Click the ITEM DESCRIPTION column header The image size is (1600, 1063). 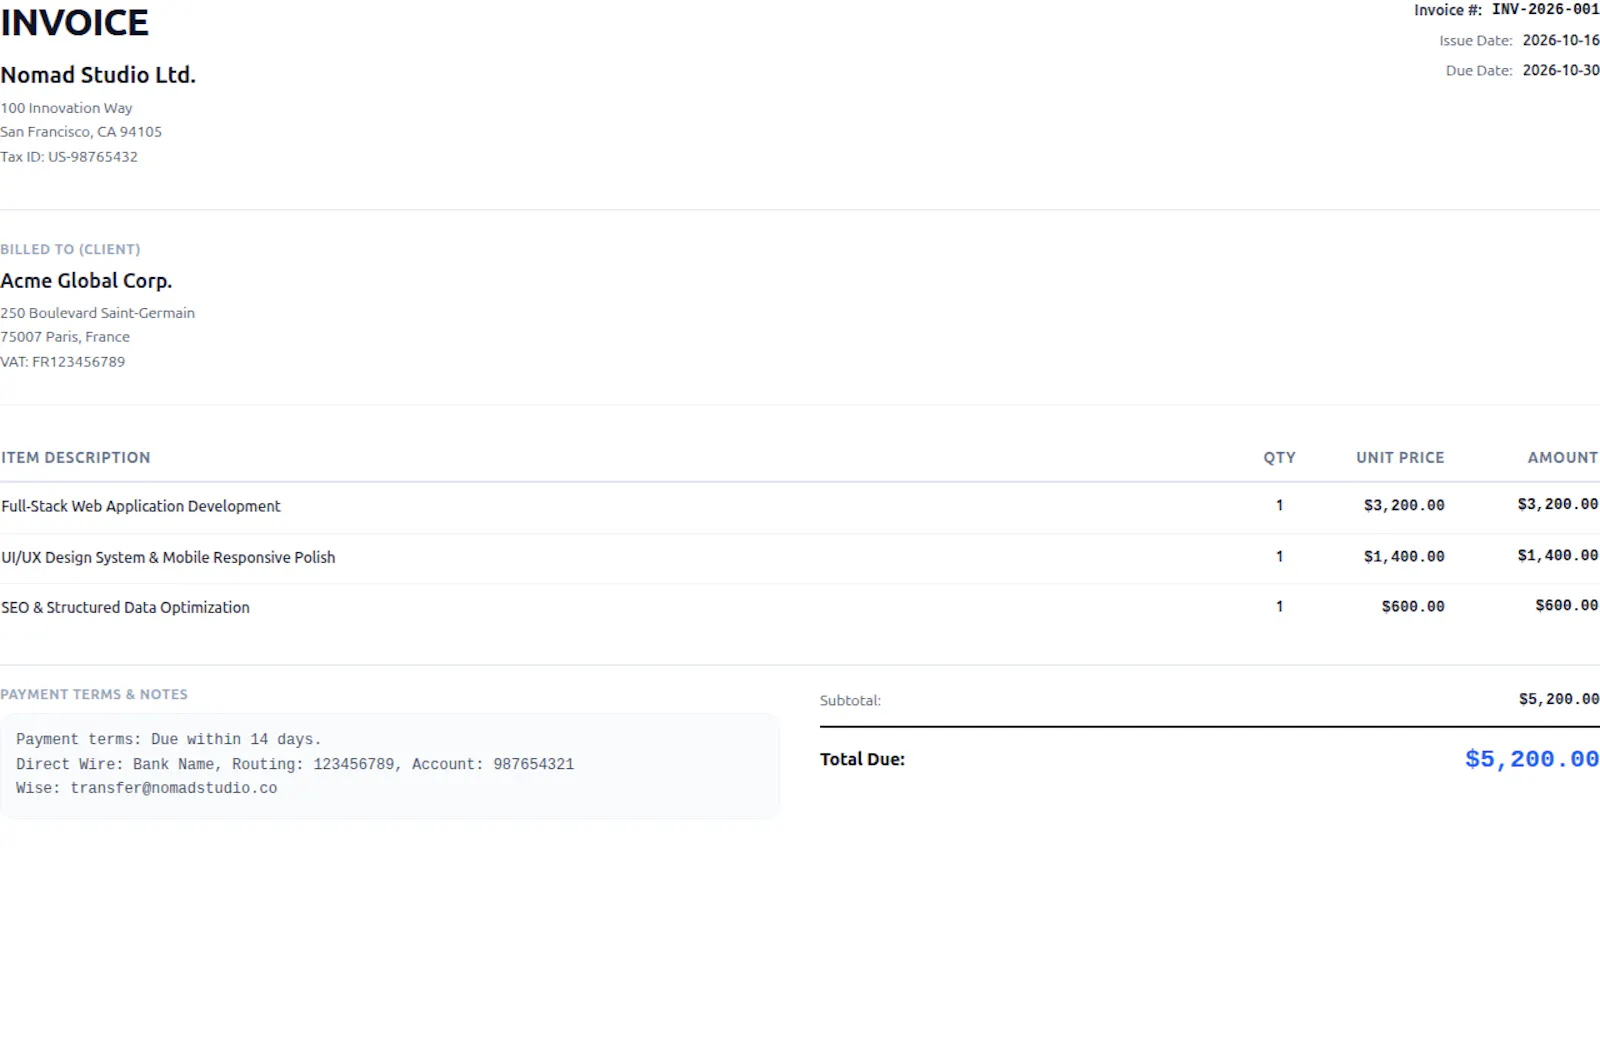(x=76, y=457)
